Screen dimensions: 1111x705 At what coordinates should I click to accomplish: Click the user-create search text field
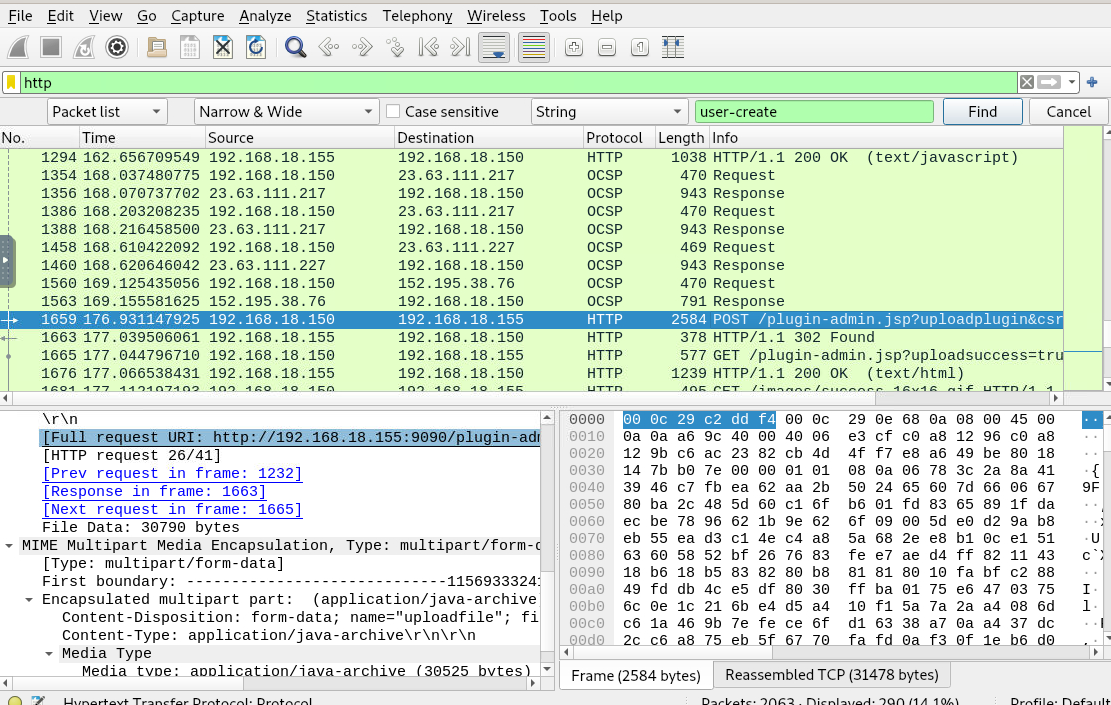coord(814,112)
